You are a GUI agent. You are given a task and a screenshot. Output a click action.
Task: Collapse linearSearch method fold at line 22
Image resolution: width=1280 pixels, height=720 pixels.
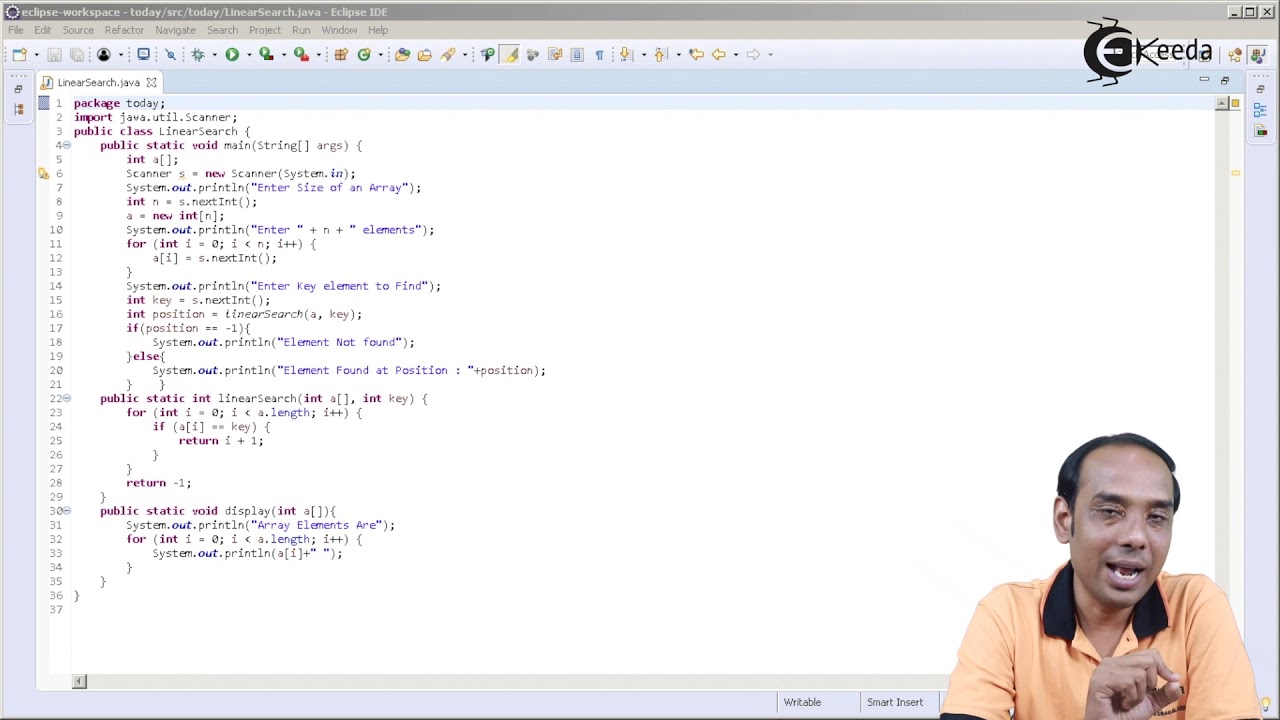[66, 399]
